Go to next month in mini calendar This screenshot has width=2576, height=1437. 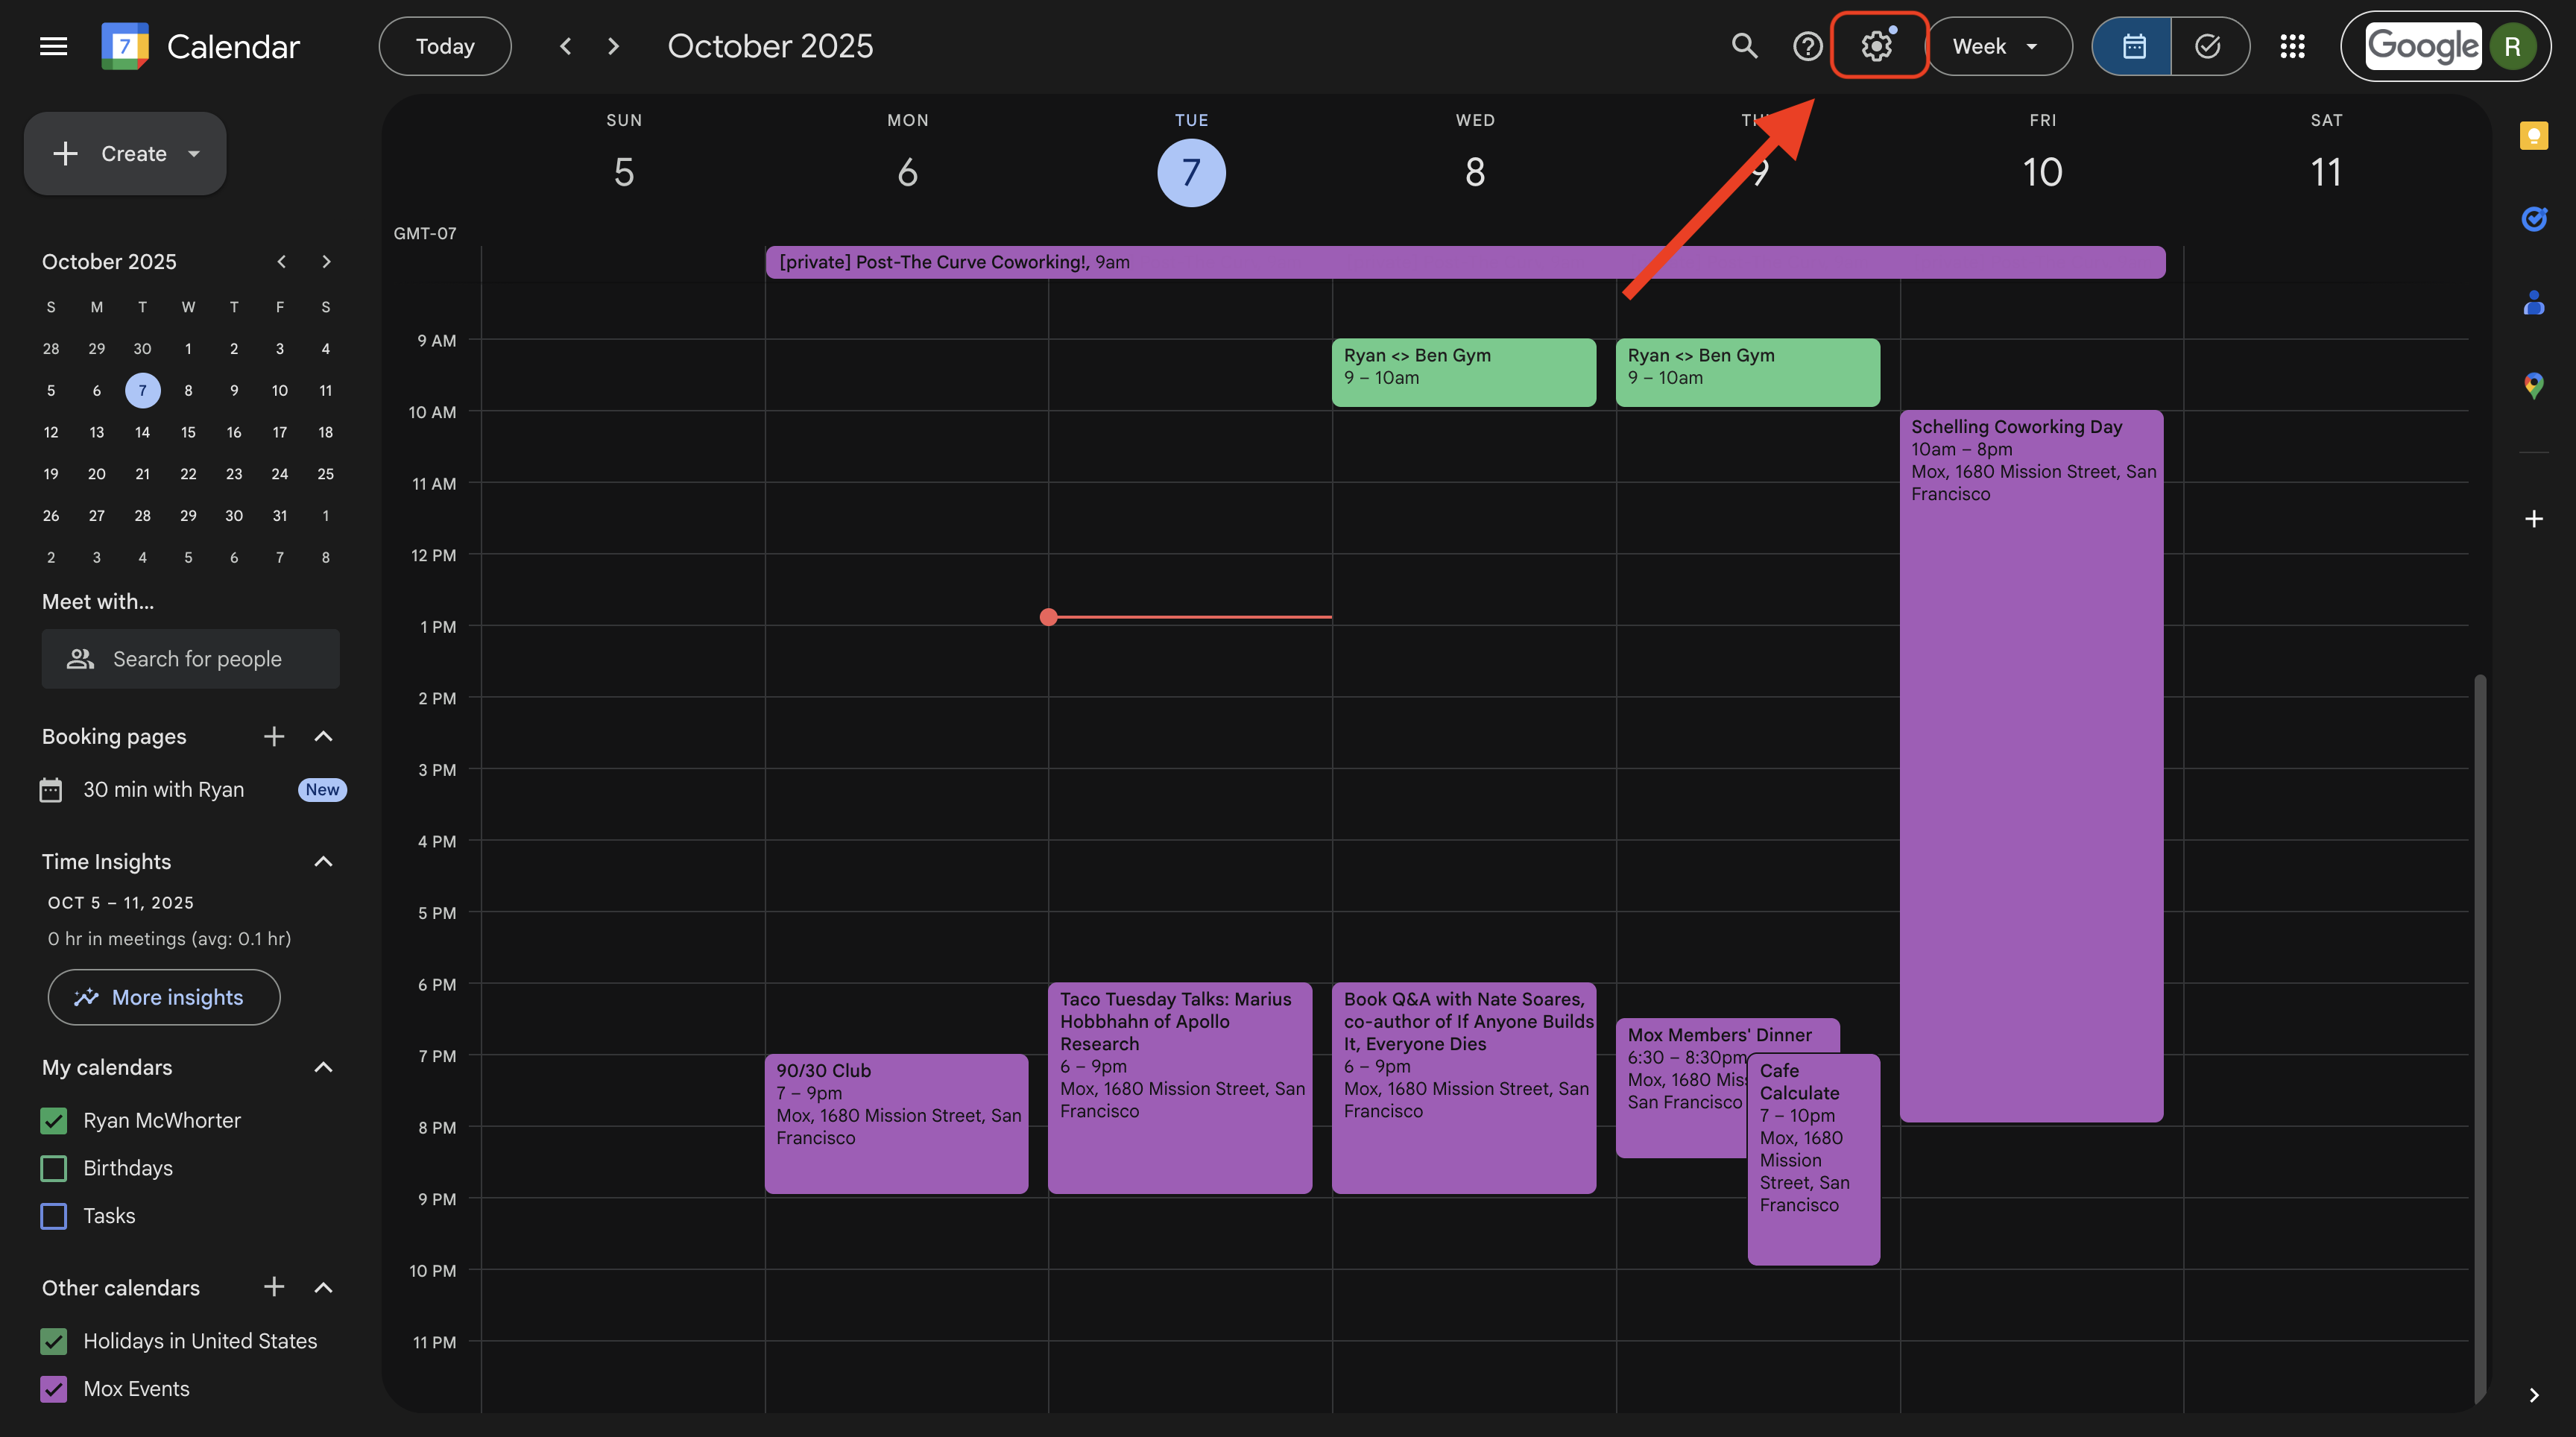point(326,261)
